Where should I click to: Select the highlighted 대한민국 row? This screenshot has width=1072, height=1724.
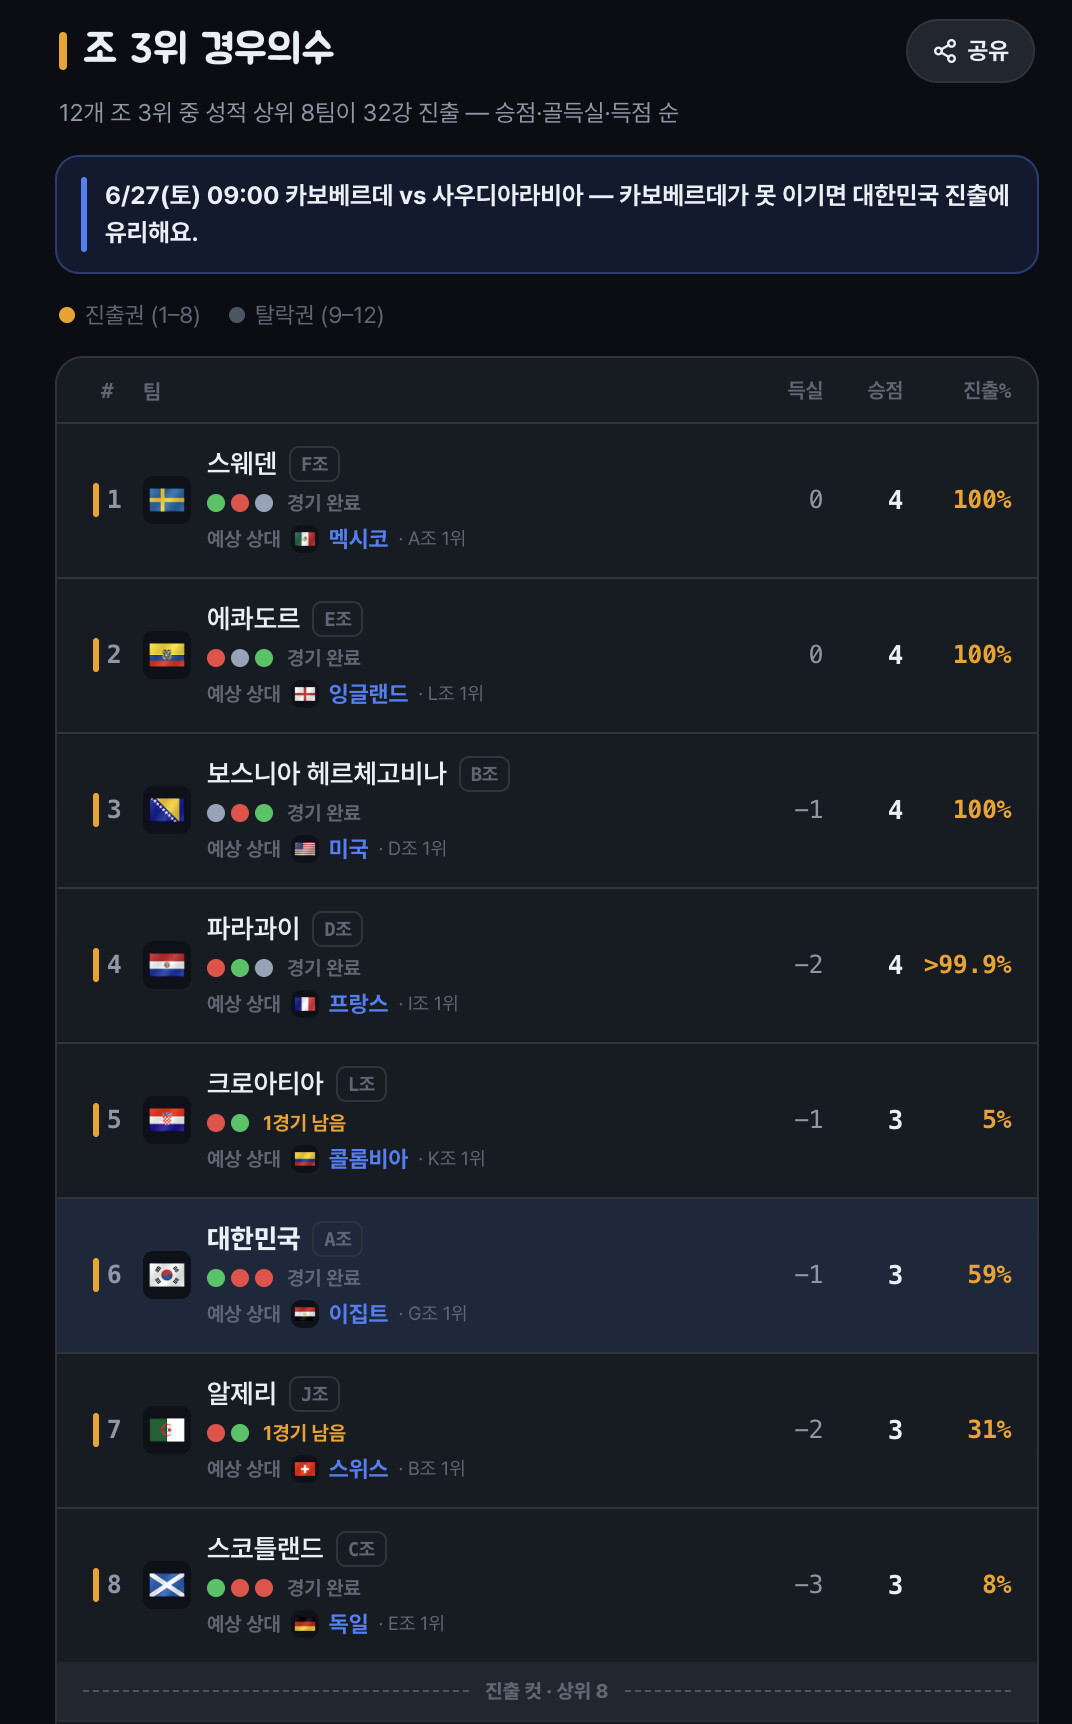(547, 1276)
